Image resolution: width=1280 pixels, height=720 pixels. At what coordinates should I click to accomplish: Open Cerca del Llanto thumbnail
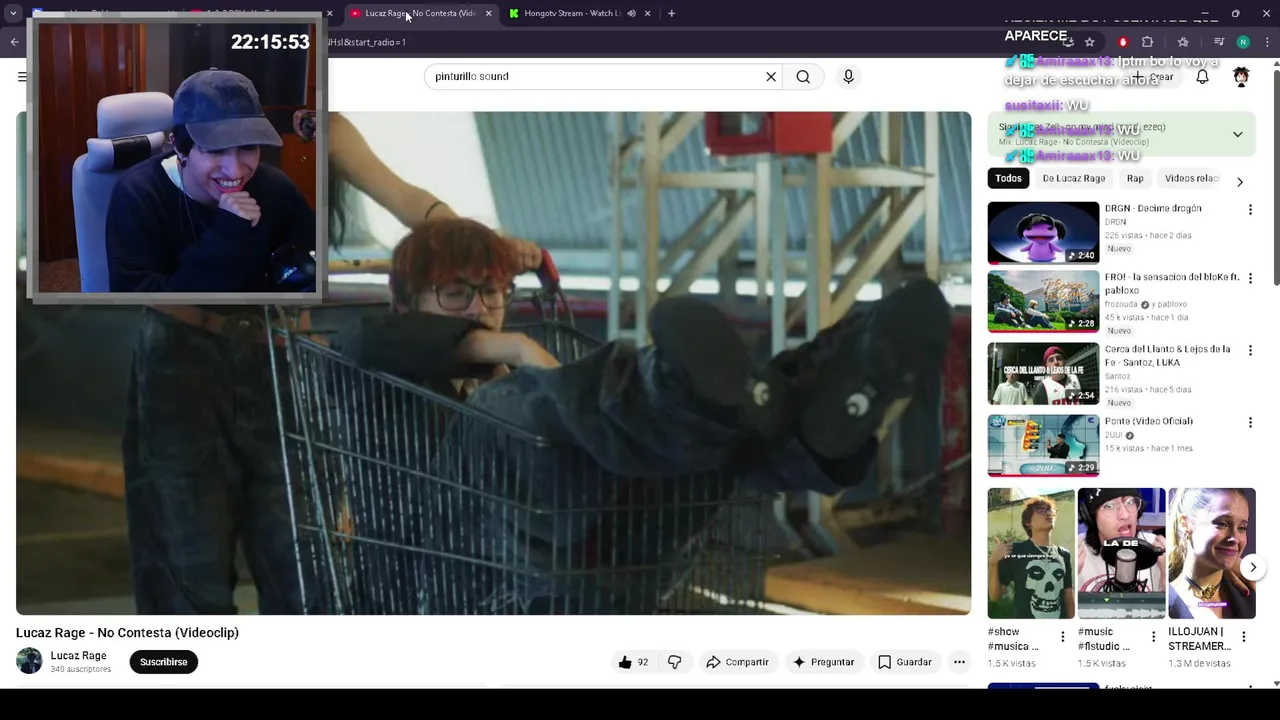(x=1043, y=374)
